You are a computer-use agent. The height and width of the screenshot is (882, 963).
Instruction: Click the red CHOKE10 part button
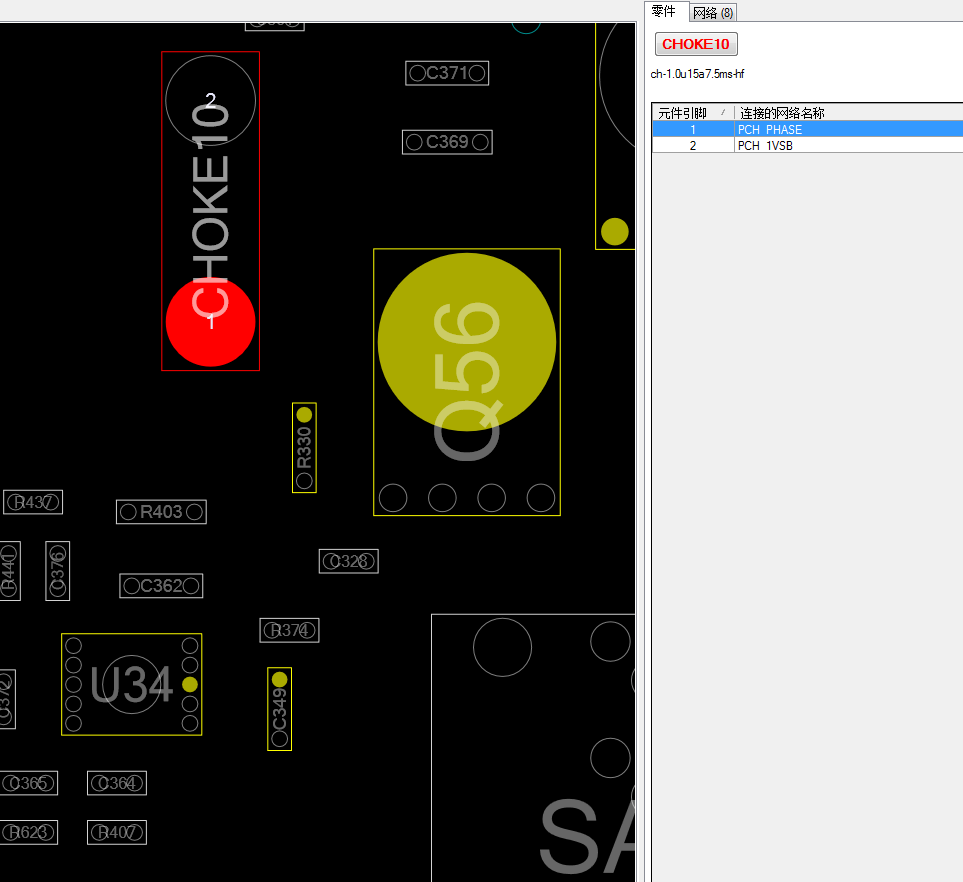696,44
